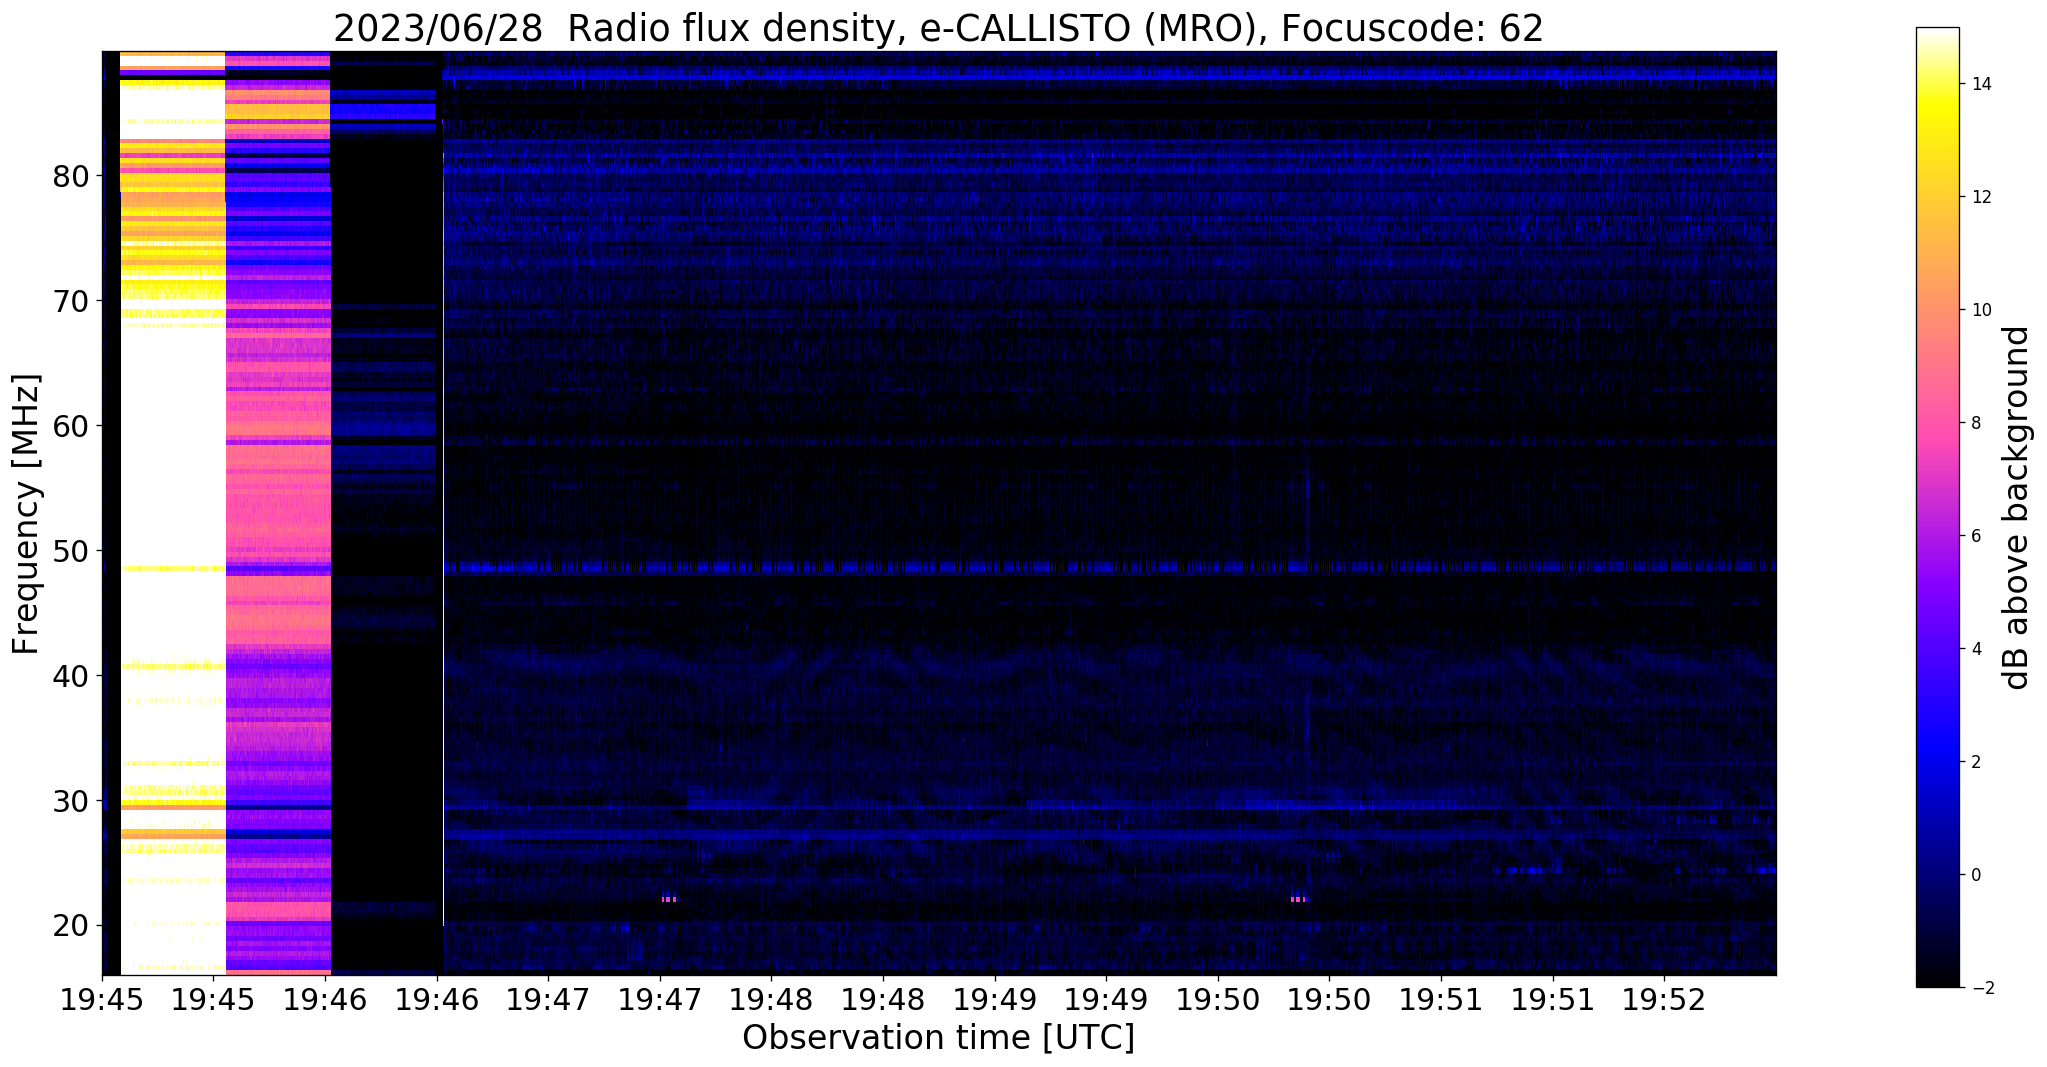
Task: Click the 19:52 time tick label
Action: (x=1664, y=998)
